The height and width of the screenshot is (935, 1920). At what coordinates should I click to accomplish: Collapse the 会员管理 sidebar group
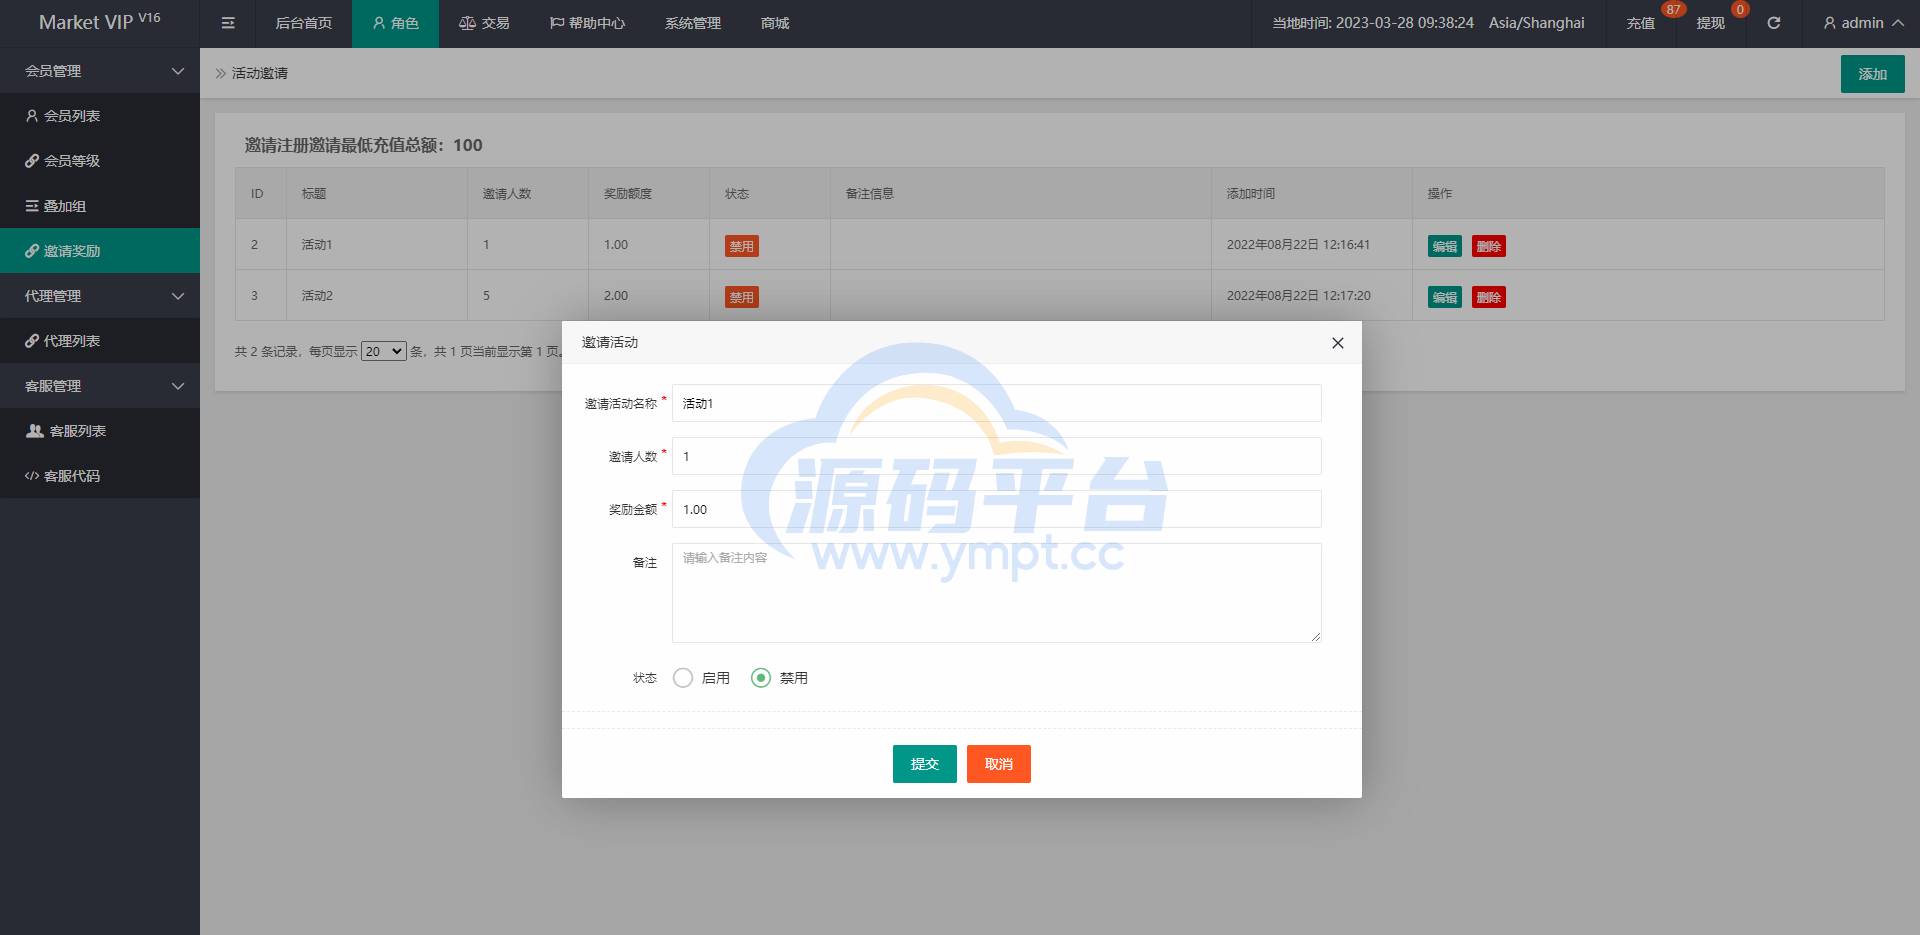pos(100,71)
